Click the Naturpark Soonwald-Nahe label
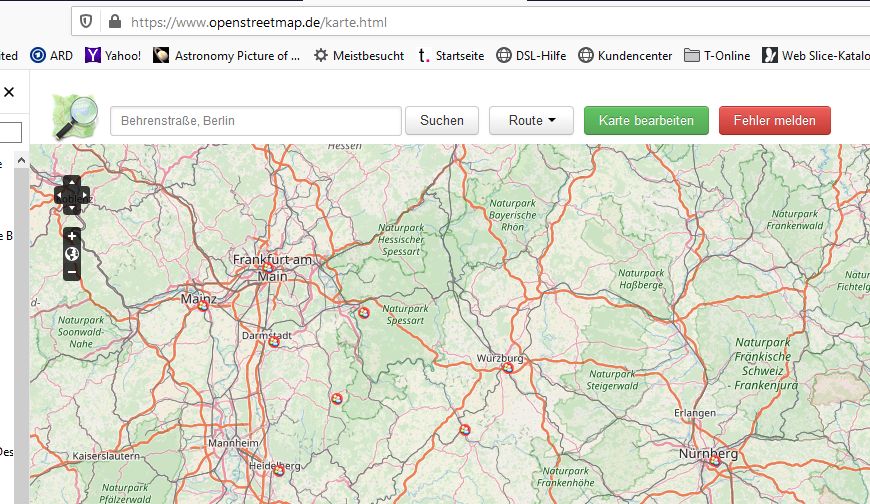 click(81, 332)
